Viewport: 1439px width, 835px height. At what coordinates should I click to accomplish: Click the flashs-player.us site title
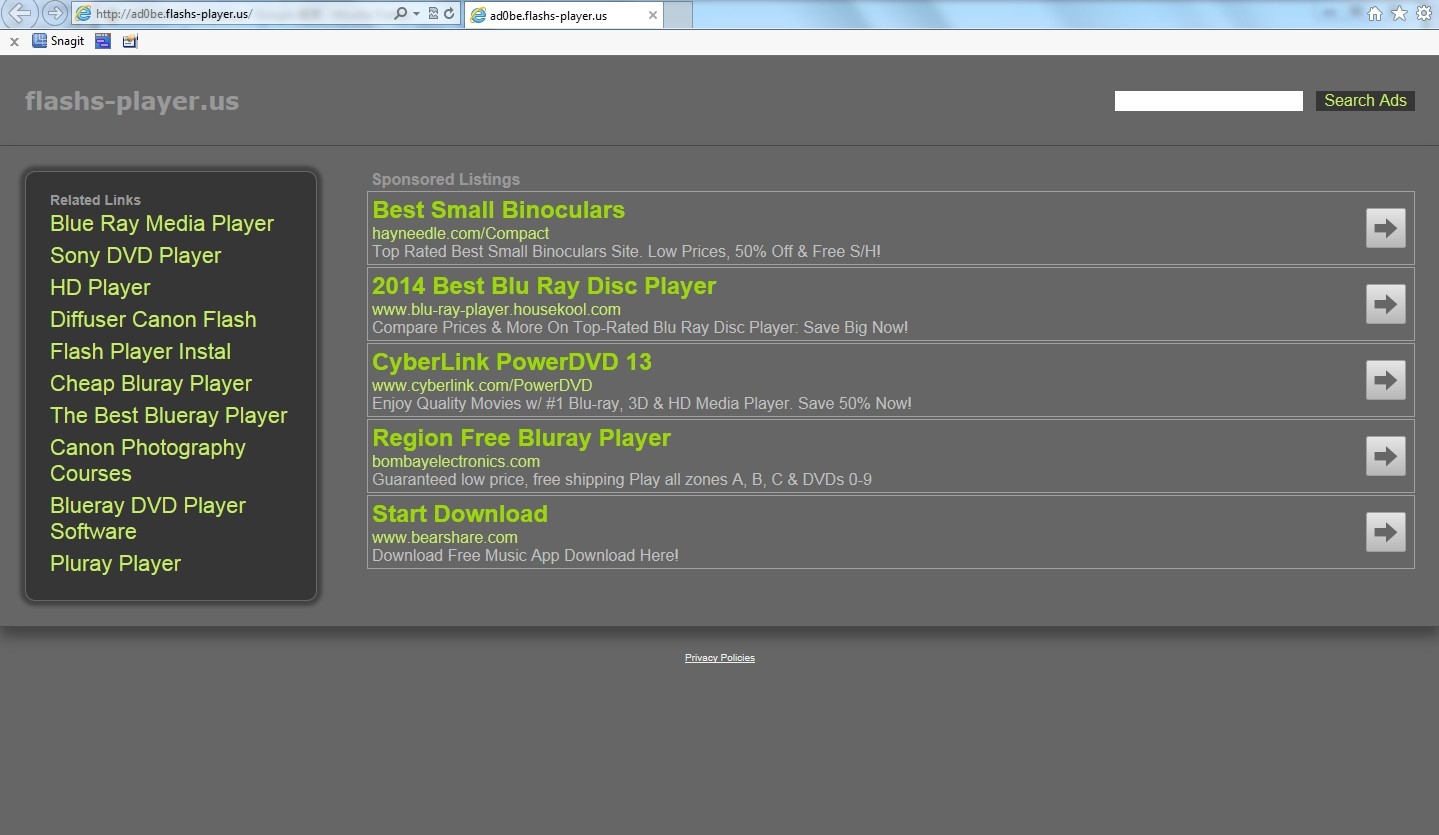pyautogui.click(x=132, y=101)
